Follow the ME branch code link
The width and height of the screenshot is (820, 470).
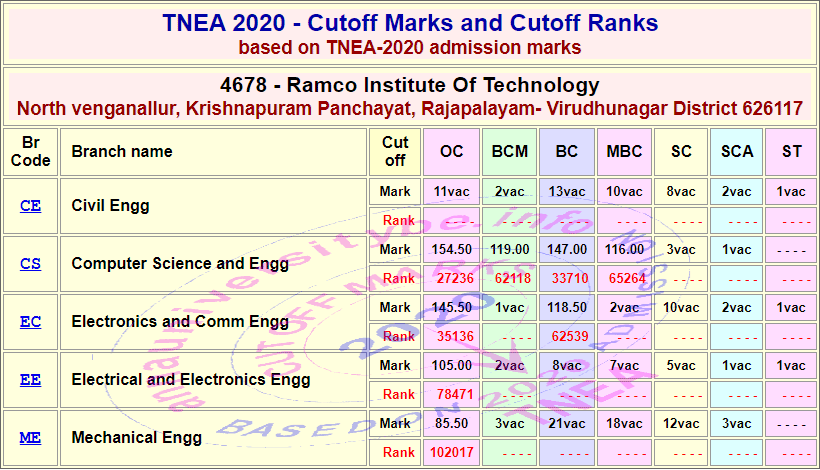[x=30, y=438]
